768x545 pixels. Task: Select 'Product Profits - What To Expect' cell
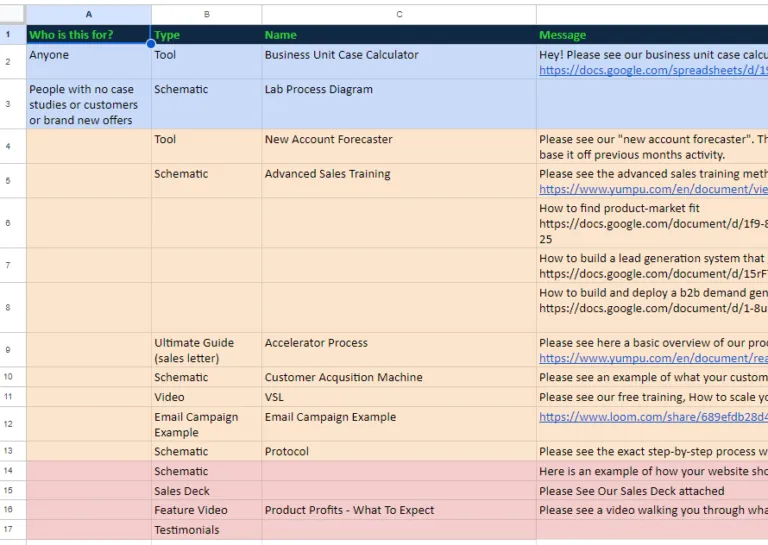399,510
